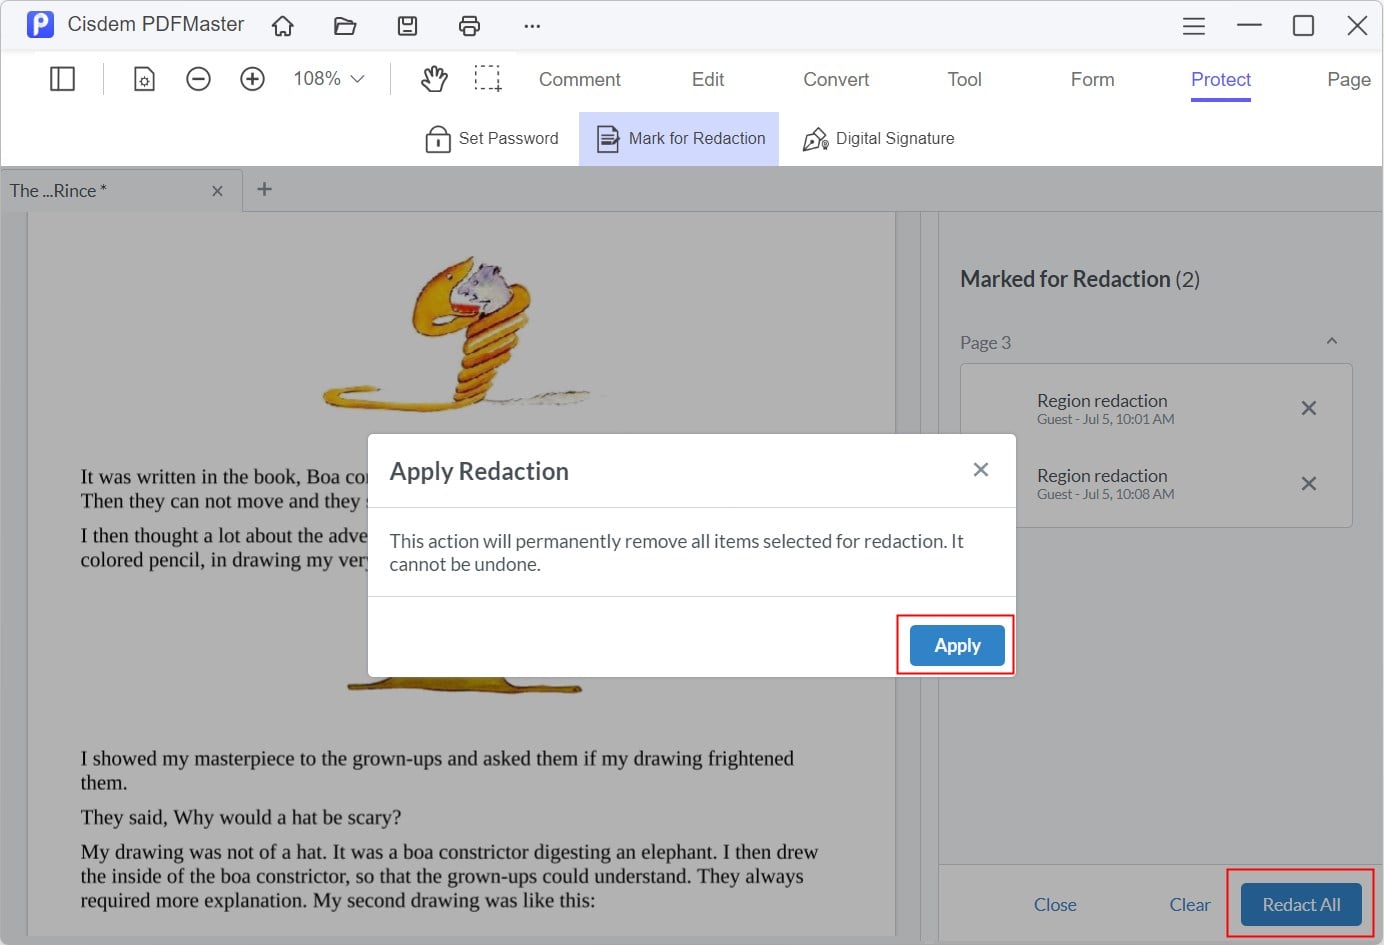Click the Home icon in title bar
1384x945 pixels.
click(x=283, y=26)
